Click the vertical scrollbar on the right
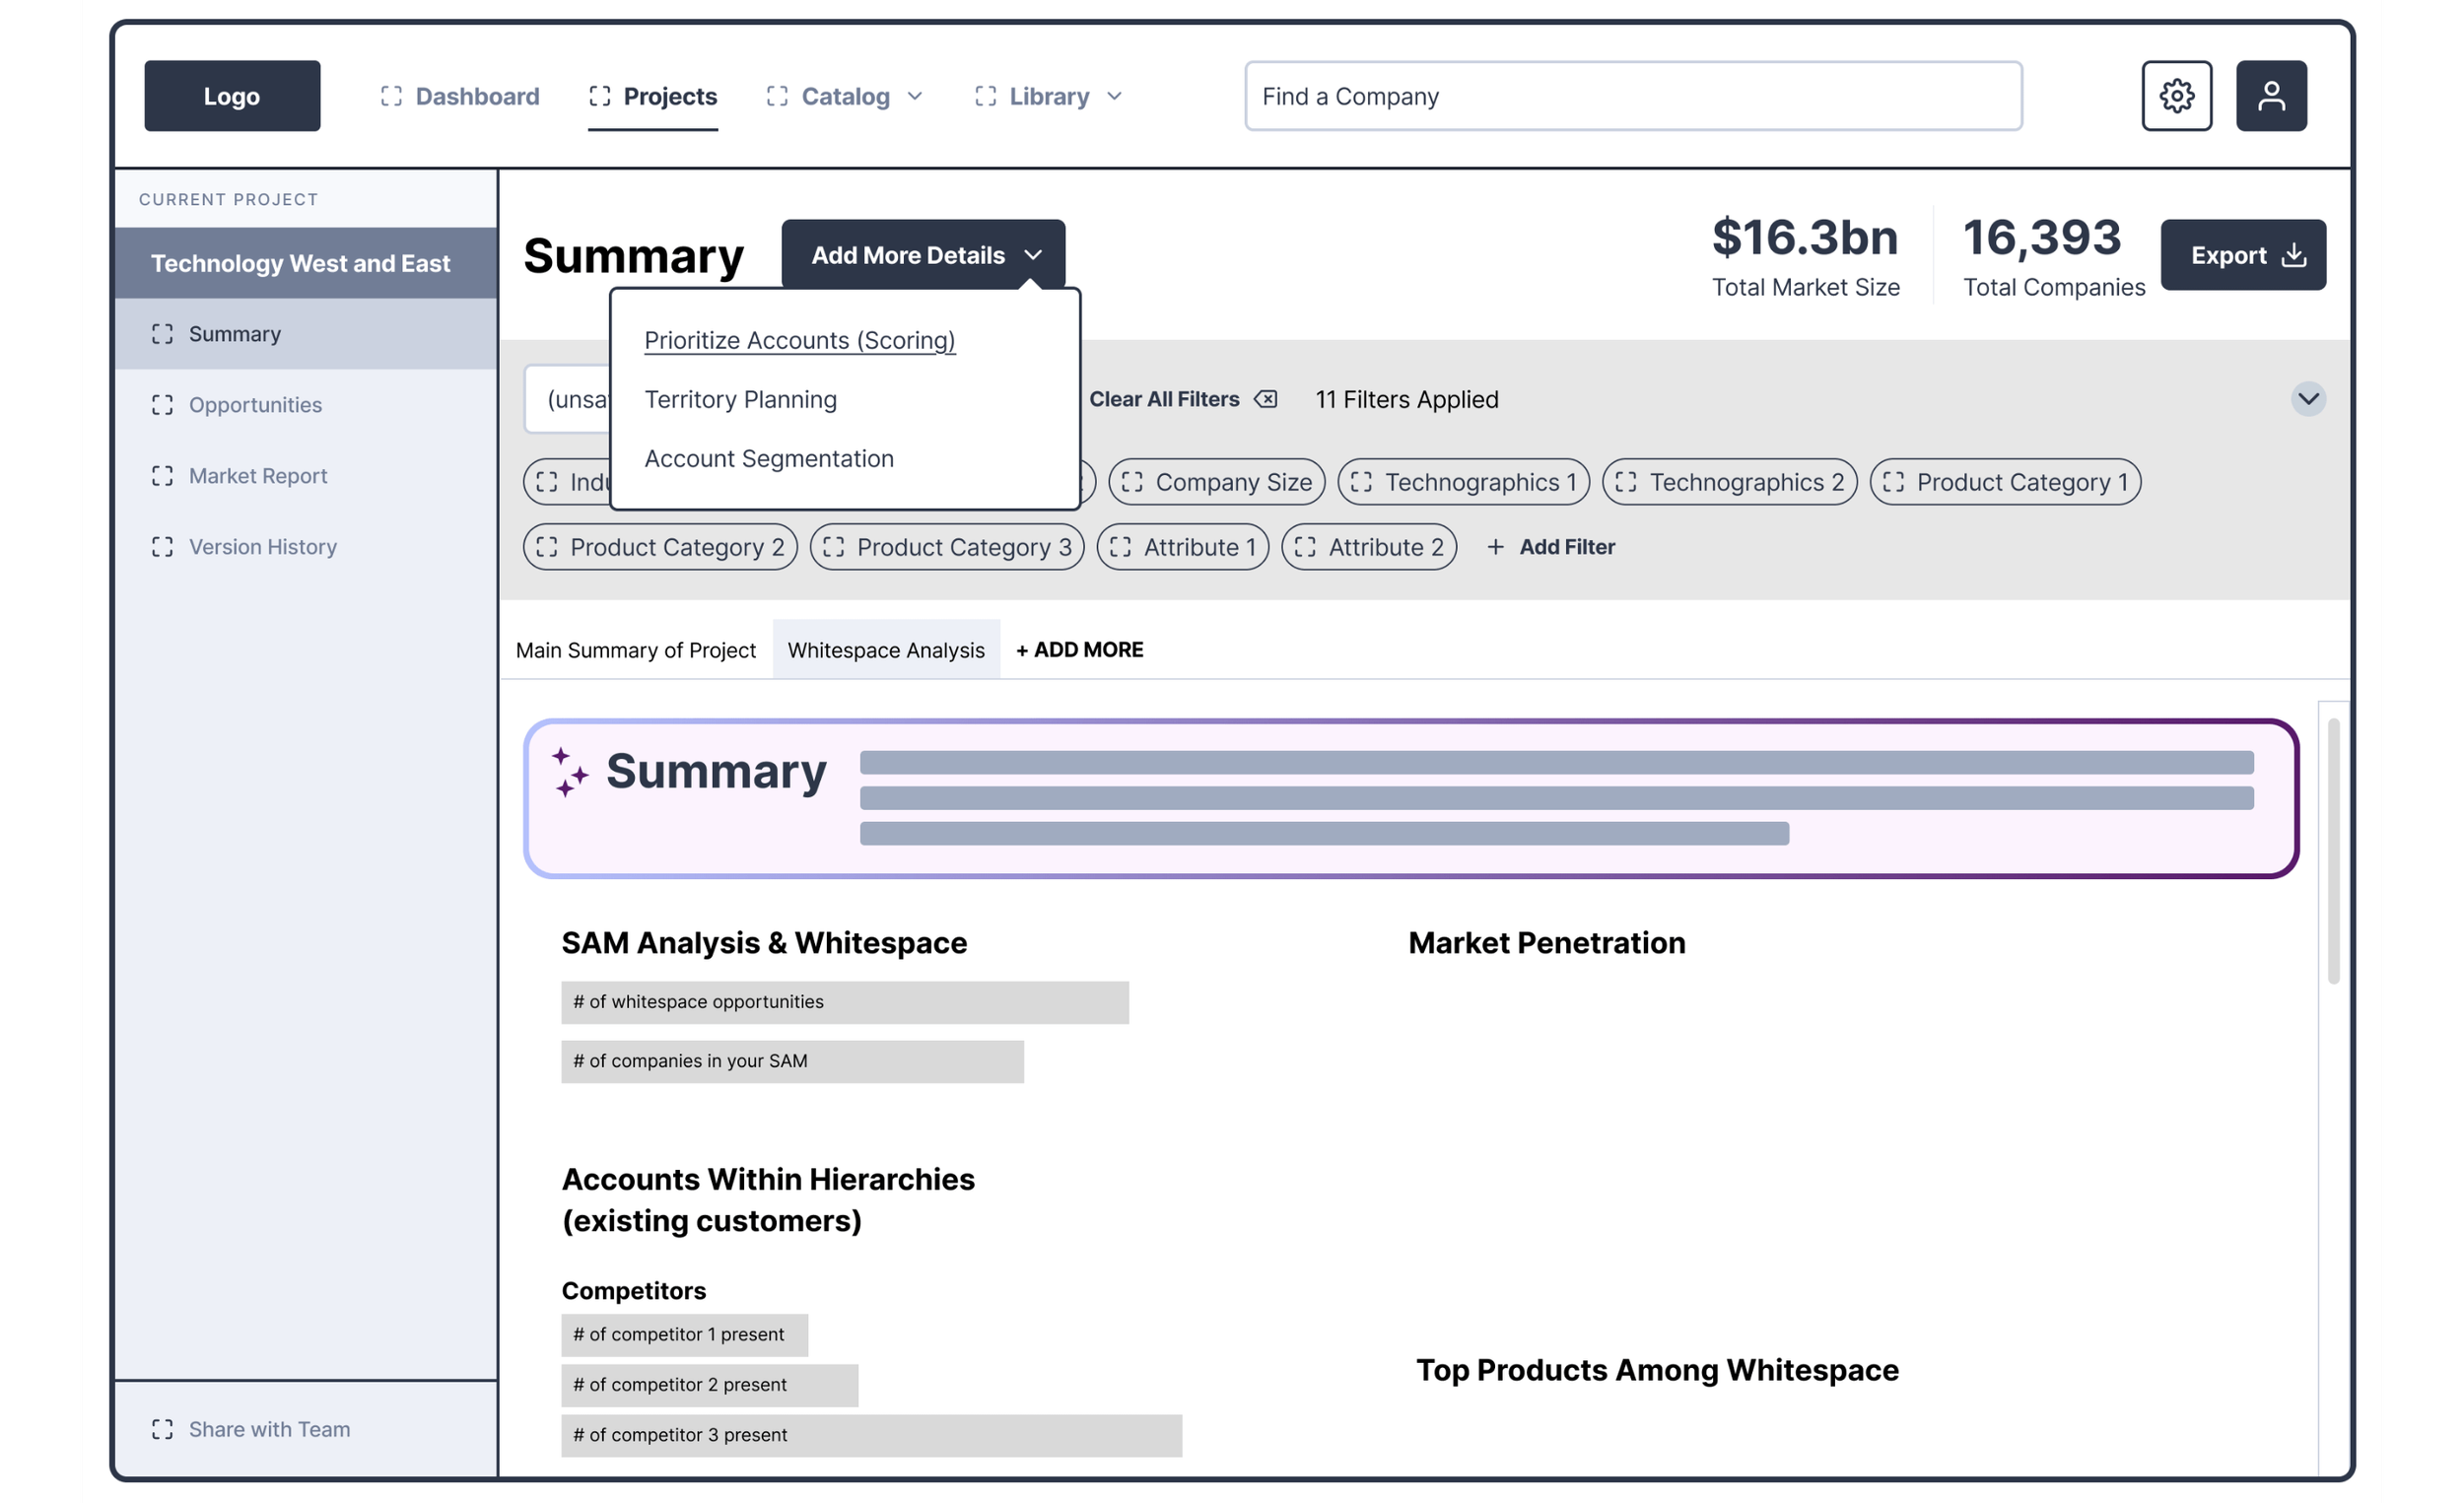The height and width of the screenshot is (1503, 2464). (2333, 850)
